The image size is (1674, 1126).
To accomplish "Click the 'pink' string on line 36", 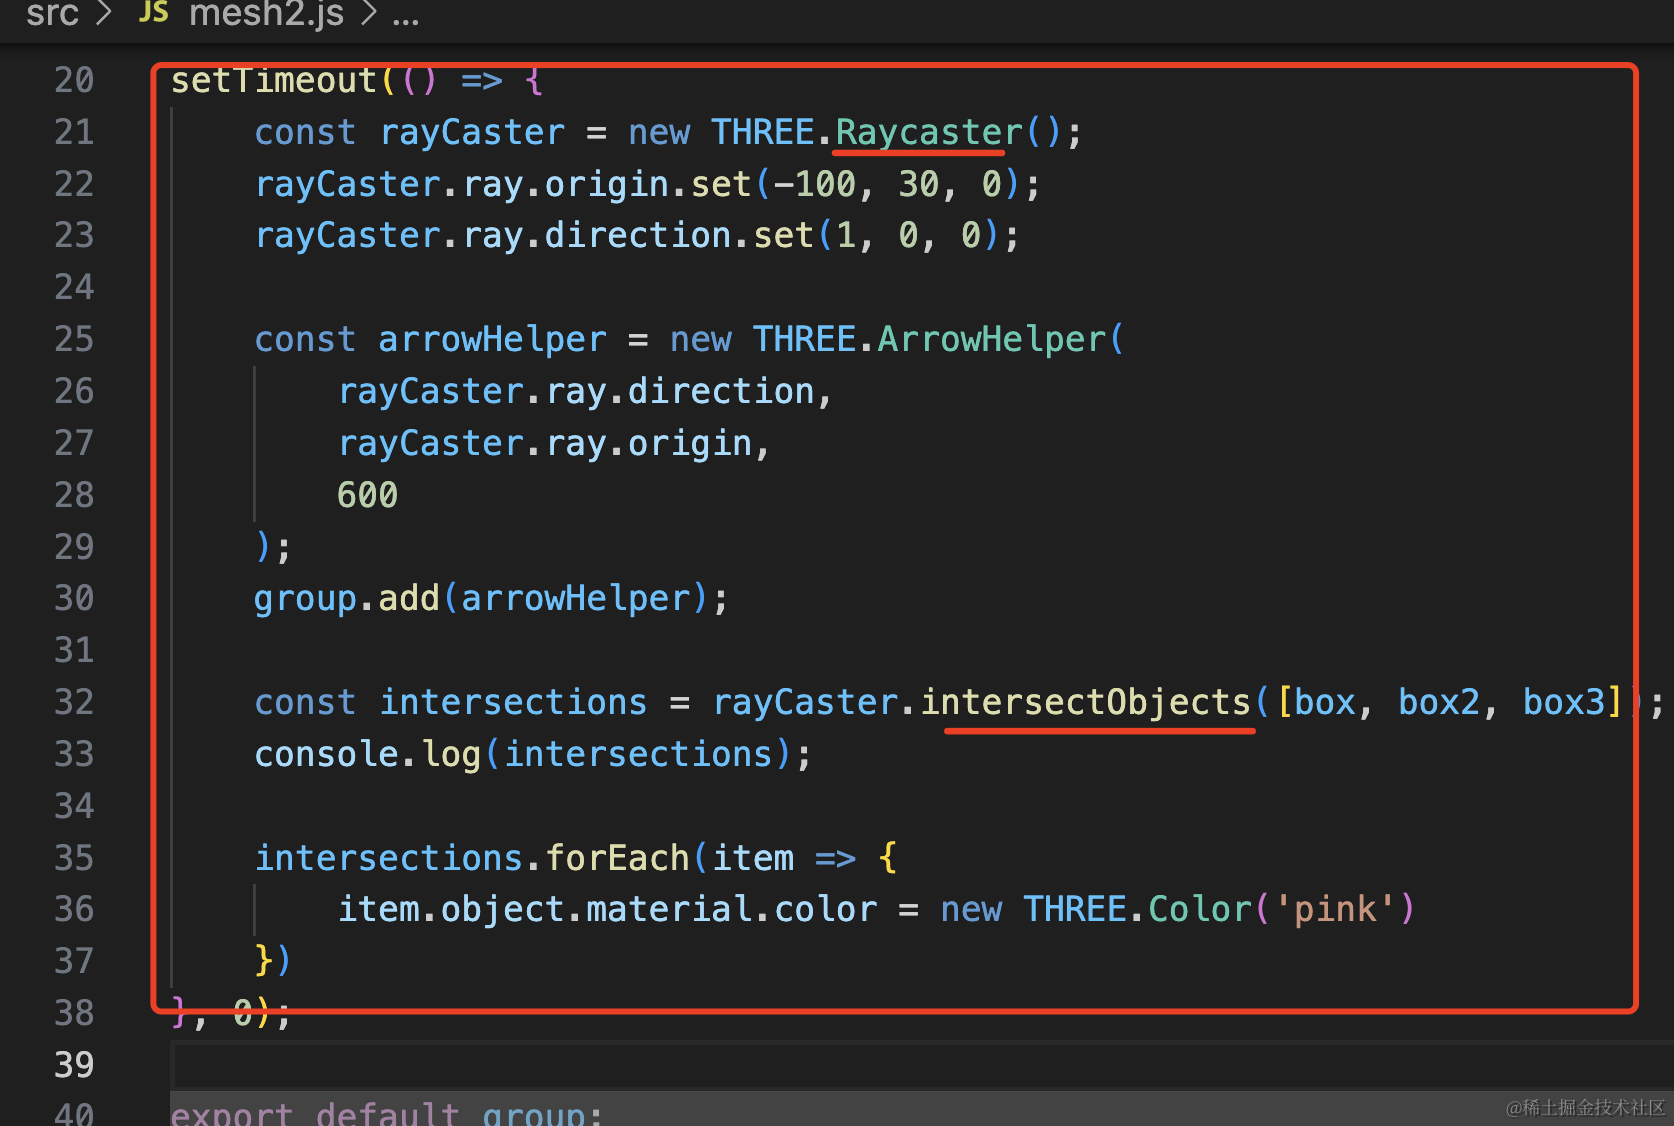I will pos(1335,909).
